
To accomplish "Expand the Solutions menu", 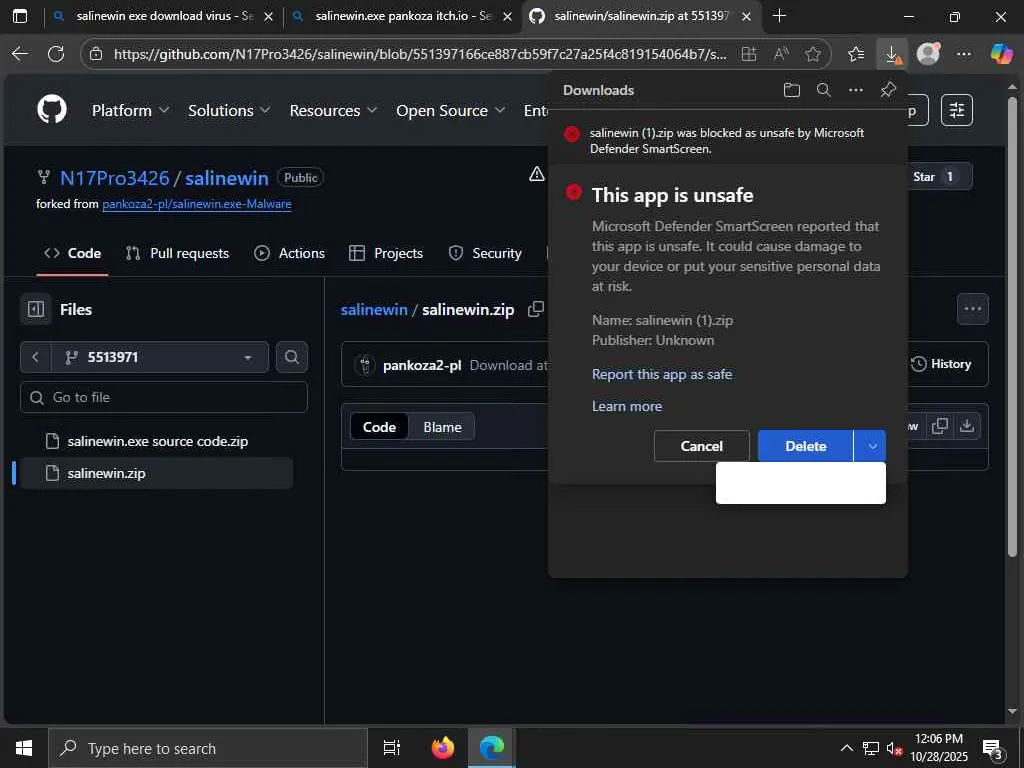I will coord(229,110).
